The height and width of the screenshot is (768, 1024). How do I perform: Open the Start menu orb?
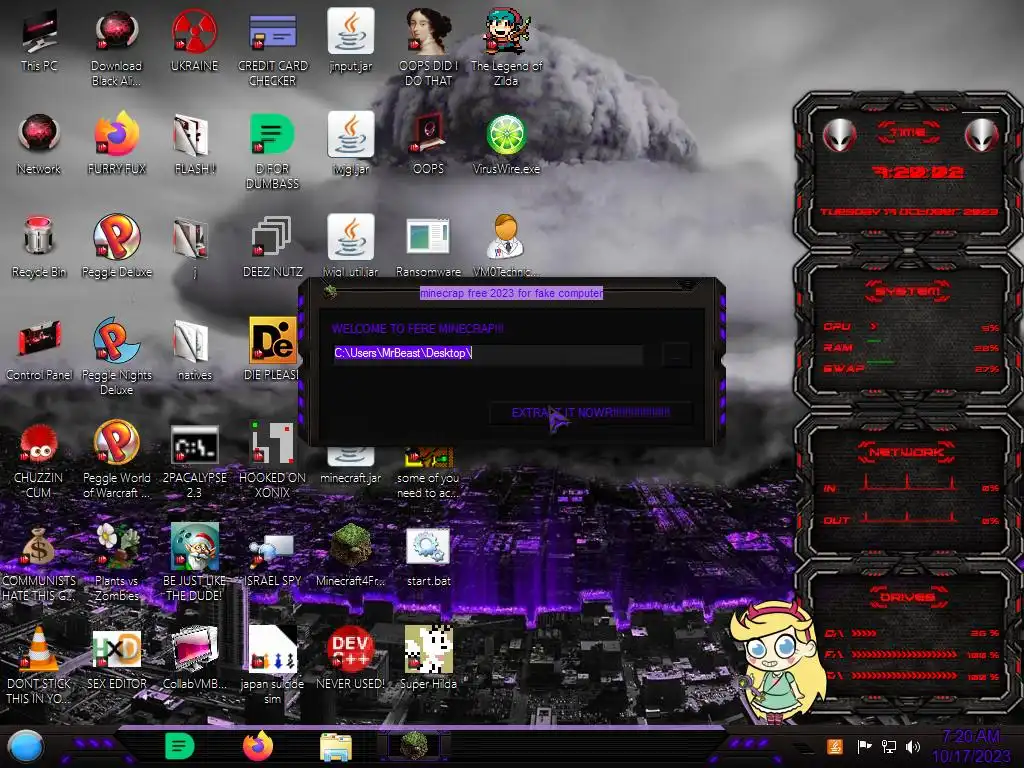[x=25, y=746]
